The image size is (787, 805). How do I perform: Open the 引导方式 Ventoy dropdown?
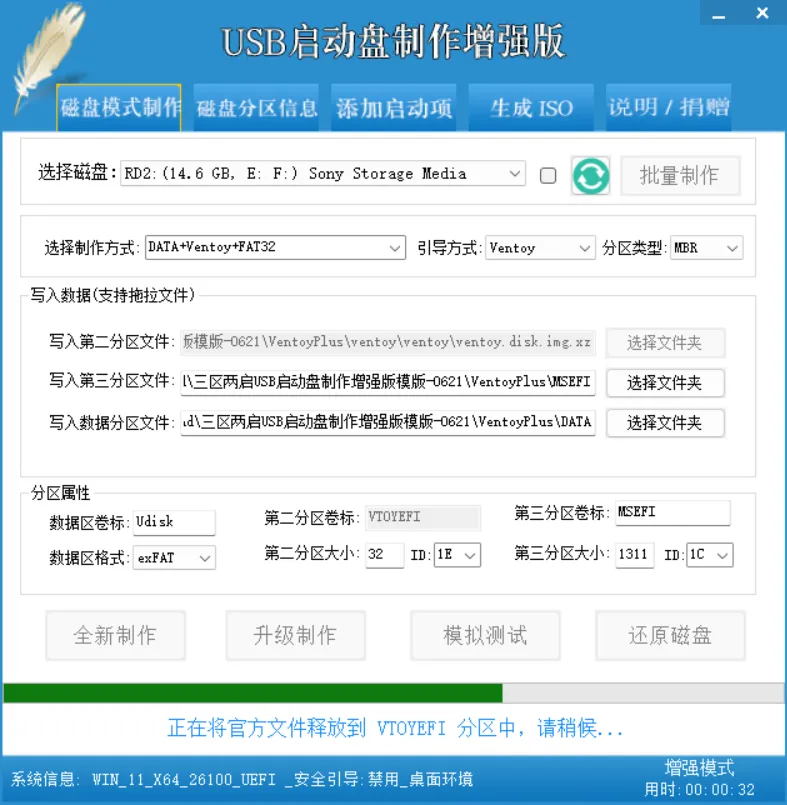(x=540, y=248)
